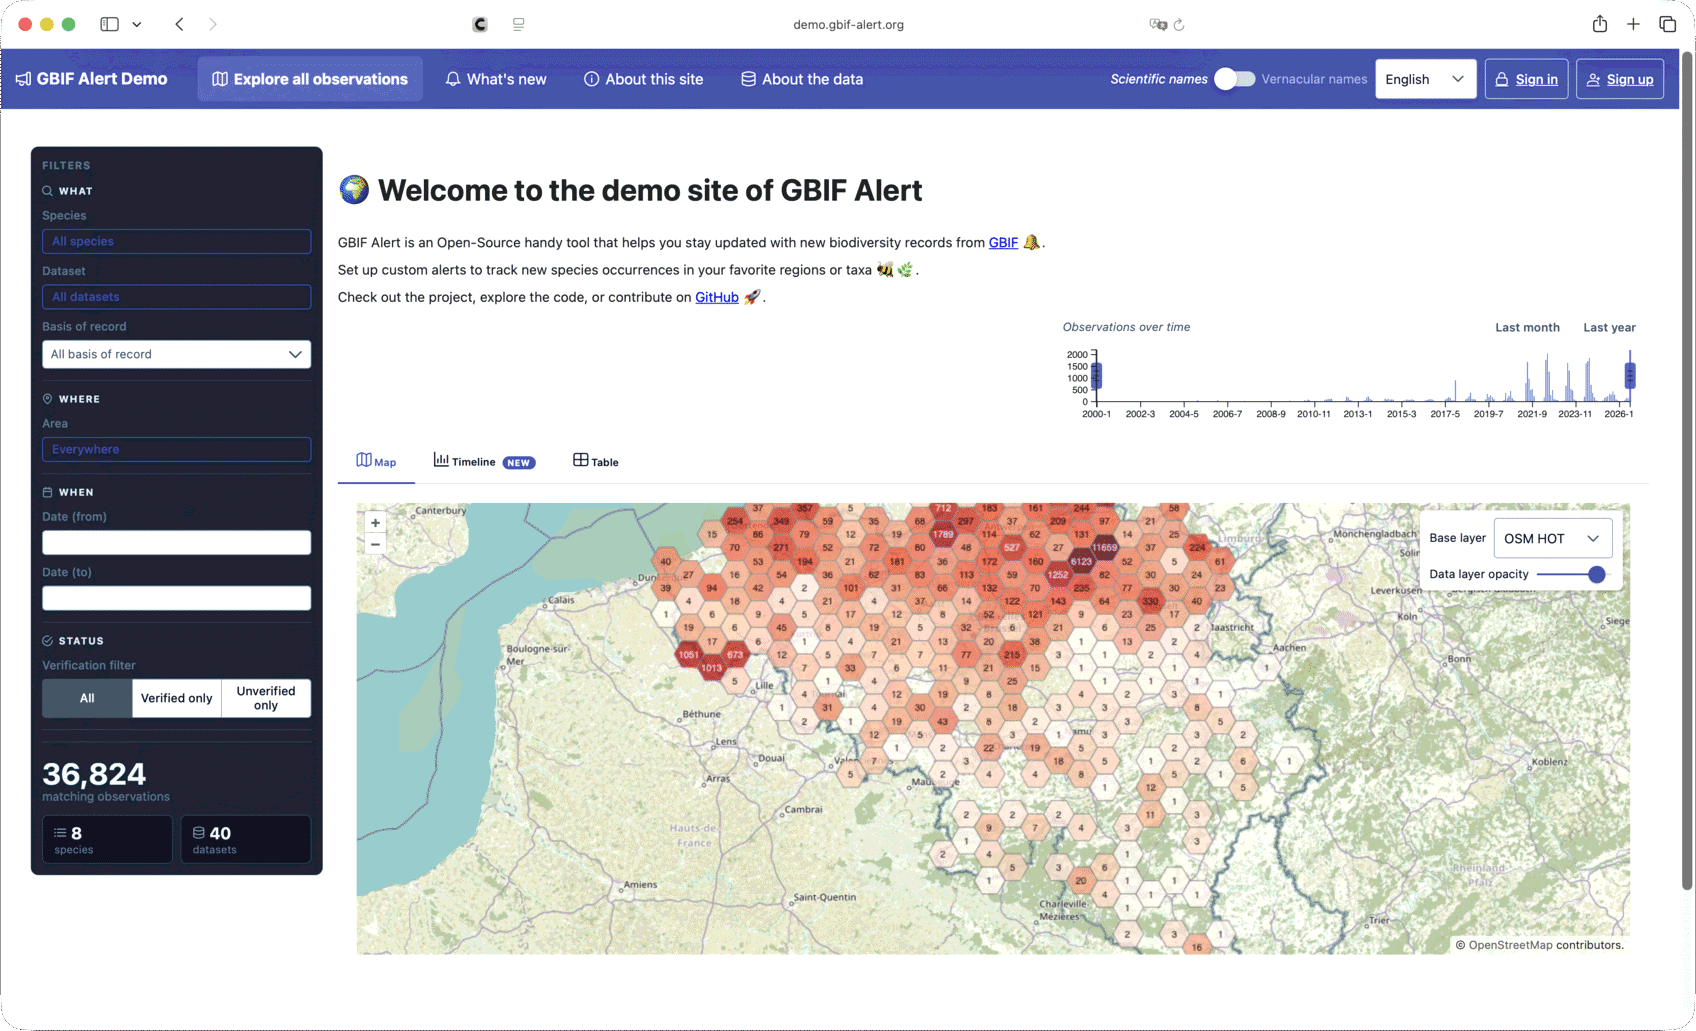Image resolution: width=1696 pixels, height=1031 pixels.
Task: Open a new browser tab
Action: pyautogui.click(x=1633, y=24)
